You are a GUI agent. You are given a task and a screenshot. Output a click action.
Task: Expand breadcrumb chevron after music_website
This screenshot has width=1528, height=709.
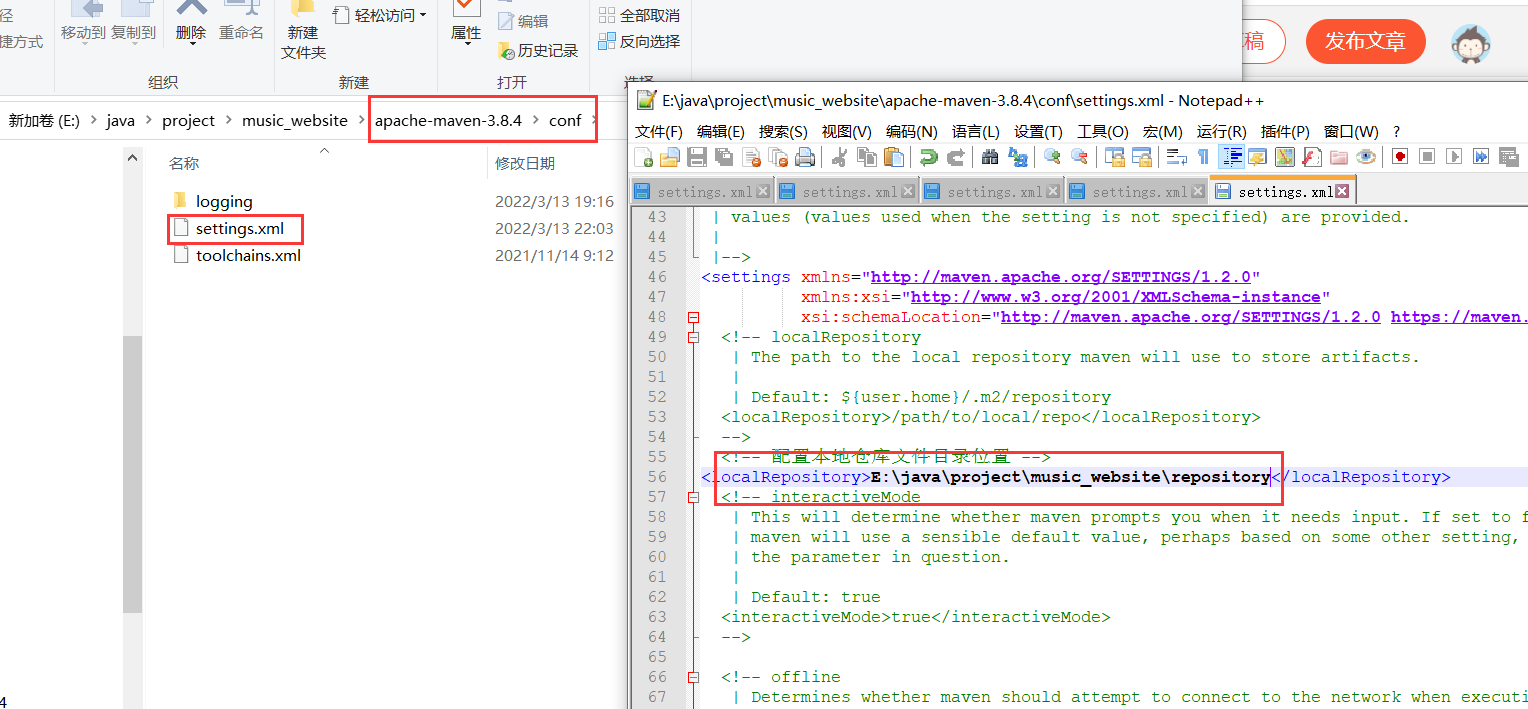pyautogui.click(x=360, y=121)
